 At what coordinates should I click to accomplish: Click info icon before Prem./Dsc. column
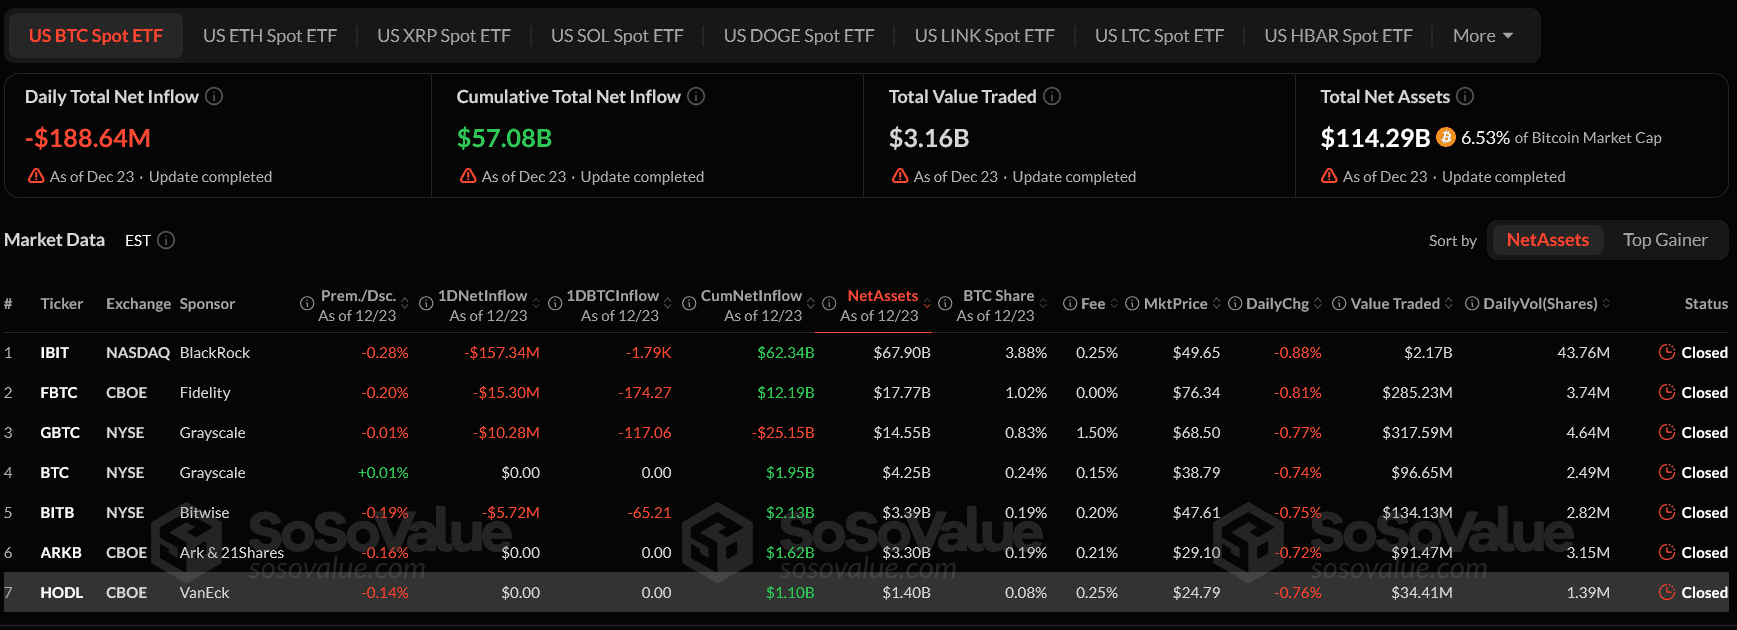(307, 303)
